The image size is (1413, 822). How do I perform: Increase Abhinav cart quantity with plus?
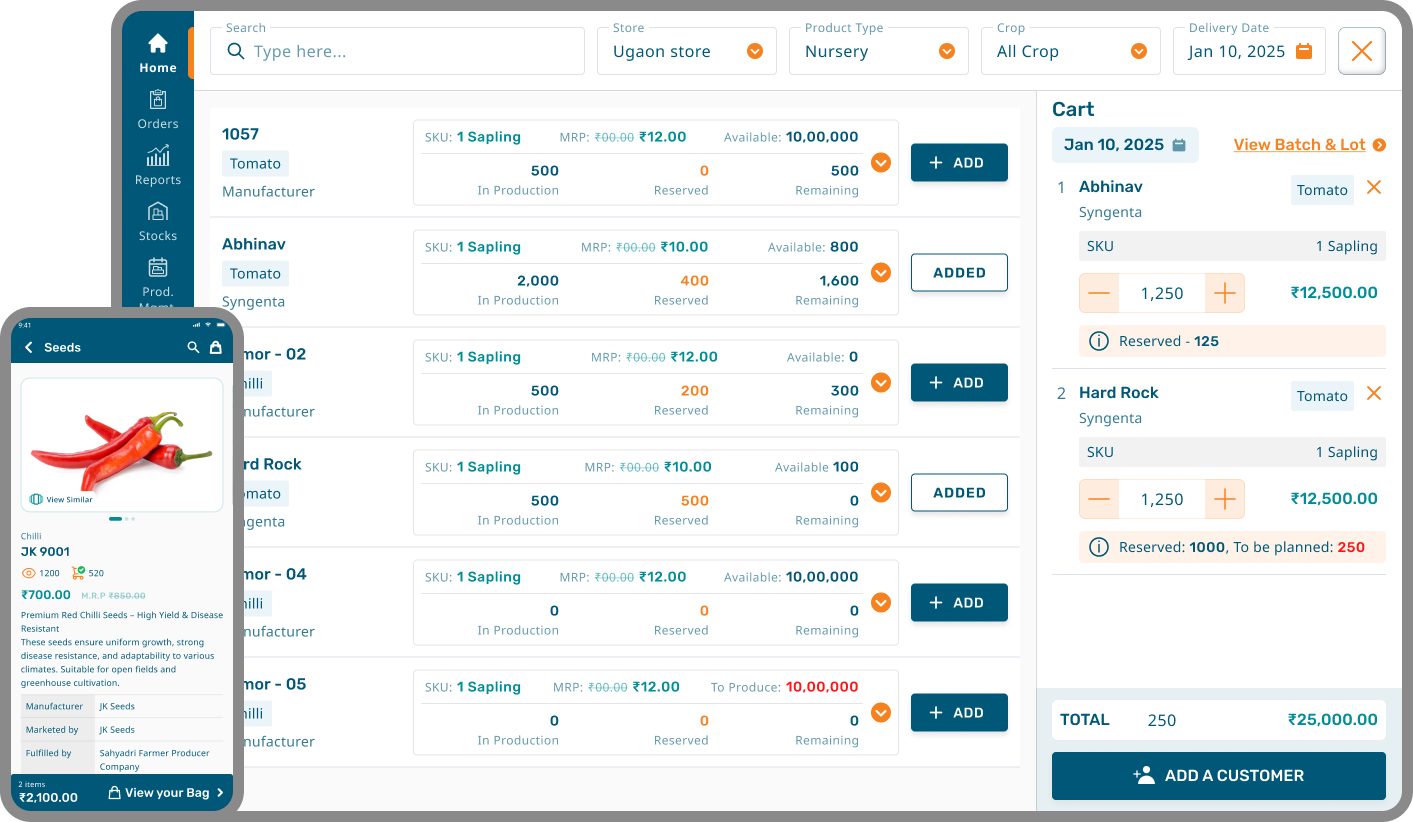[x=1224, y=293]
